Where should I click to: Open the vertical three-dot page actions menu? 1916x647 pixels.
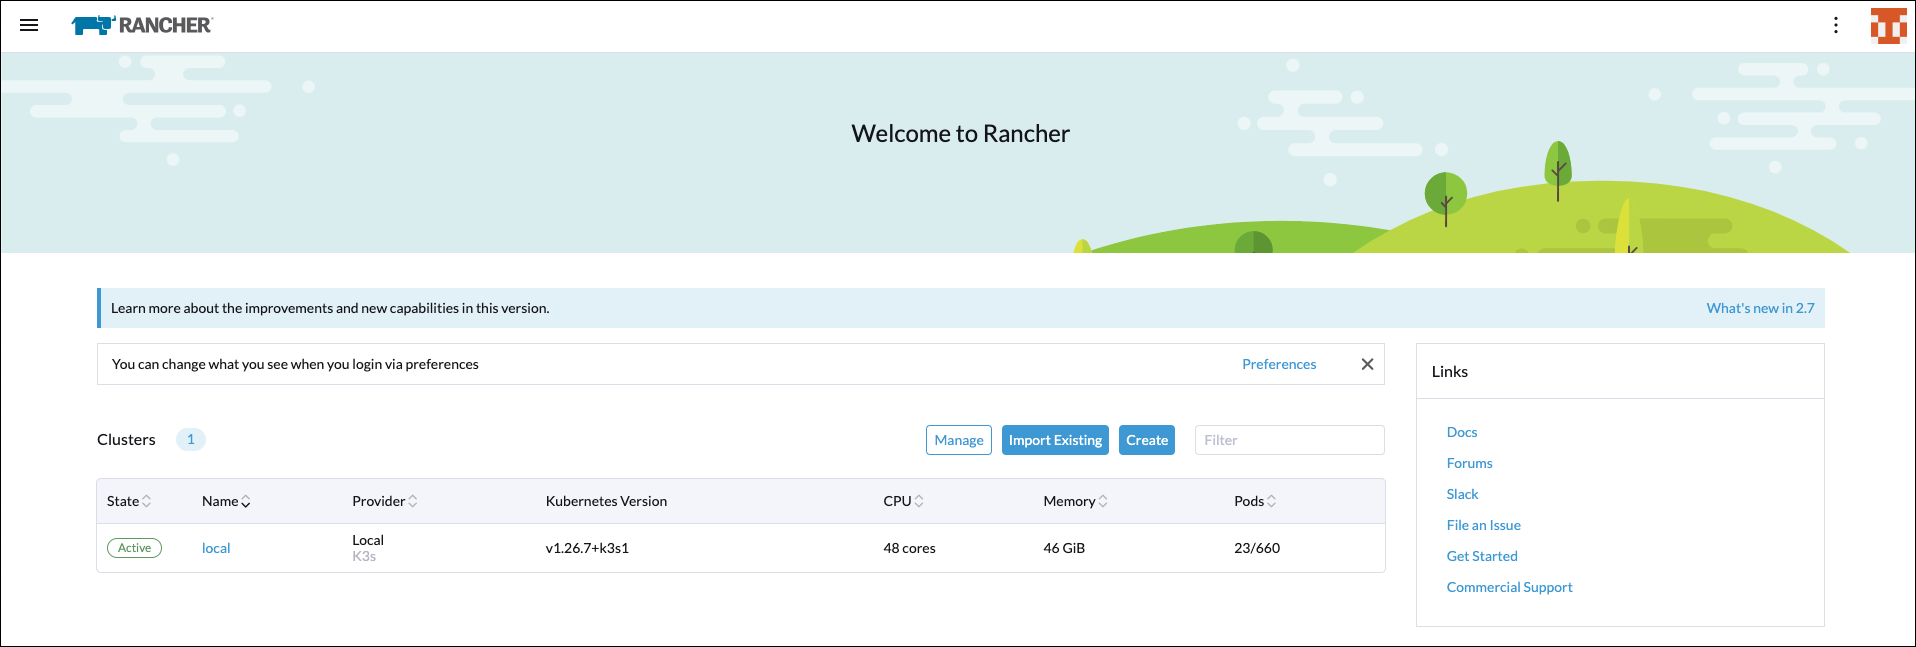pos(1835,25)
